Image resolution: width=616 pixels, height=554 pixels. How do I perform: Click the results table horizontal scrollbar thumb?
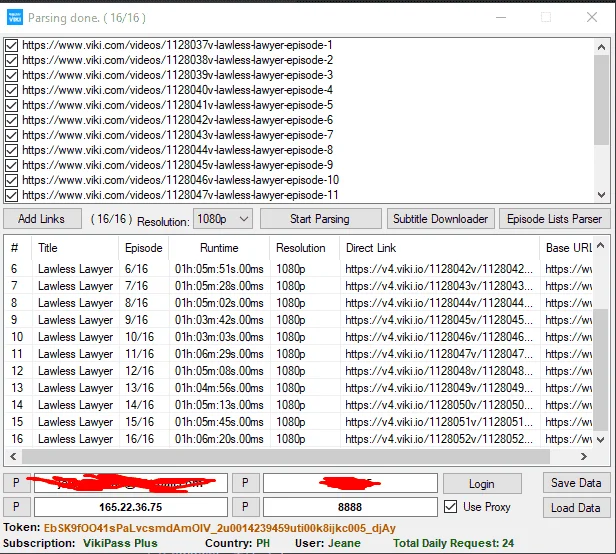point(286,456)
